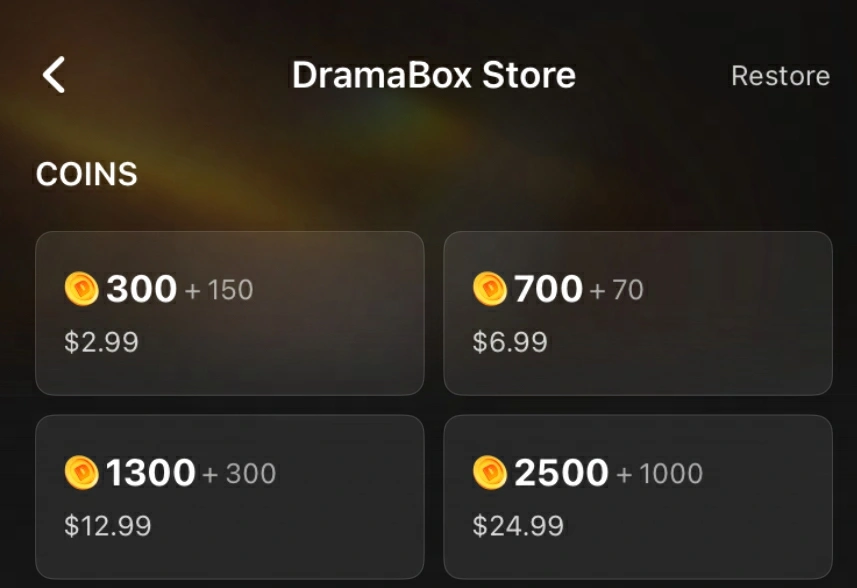Tap the $12.99 price label
Screen dimensions: 857x588
107,526
